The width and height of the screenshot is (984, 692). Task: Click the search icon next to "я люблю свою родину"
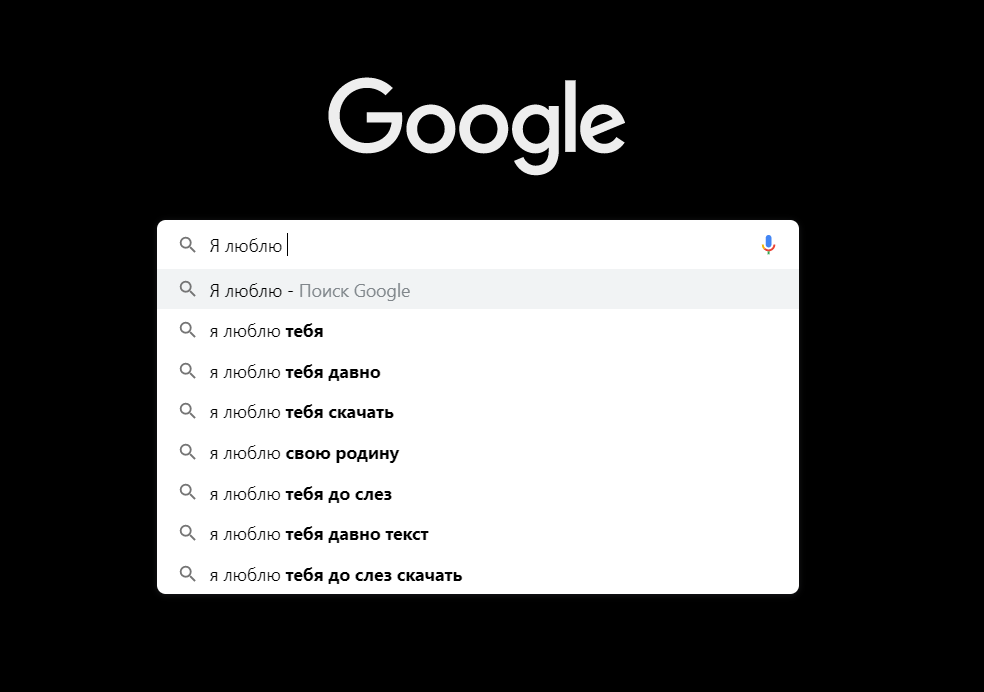tap(188, 453)
